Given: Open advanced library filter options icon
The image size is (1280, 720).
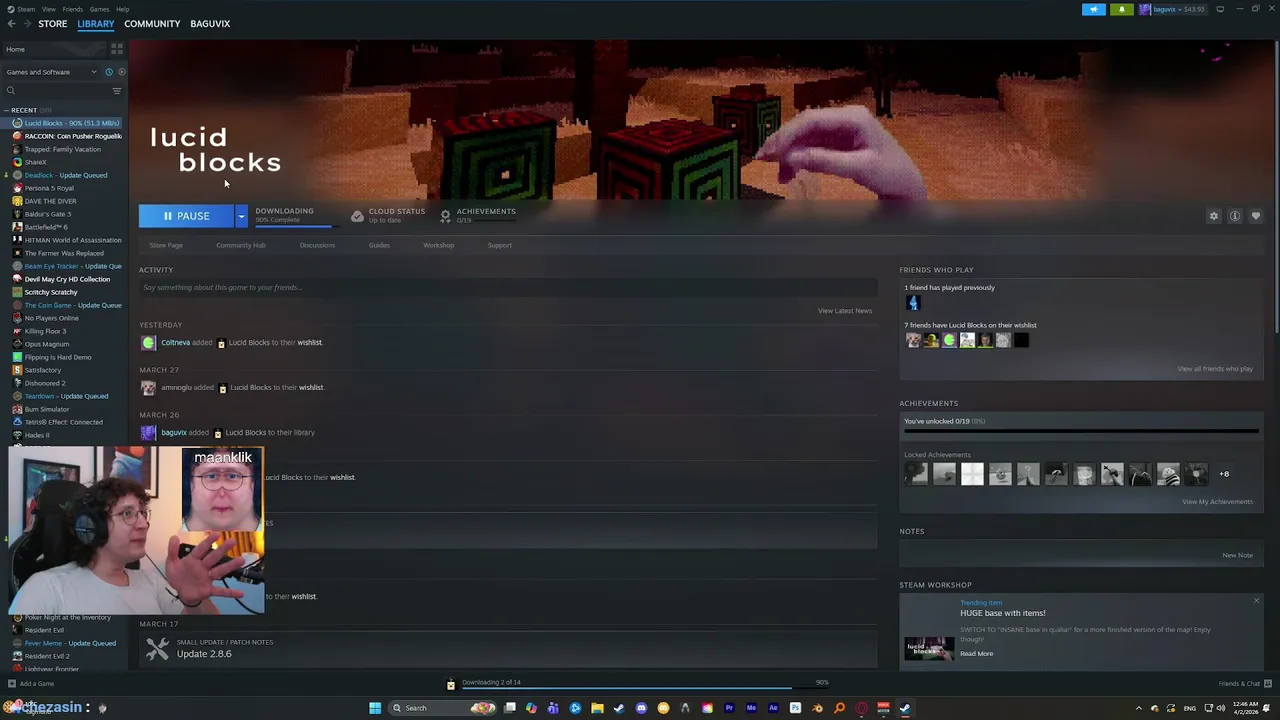Looking at the screenshot, I should coord(117,91).
